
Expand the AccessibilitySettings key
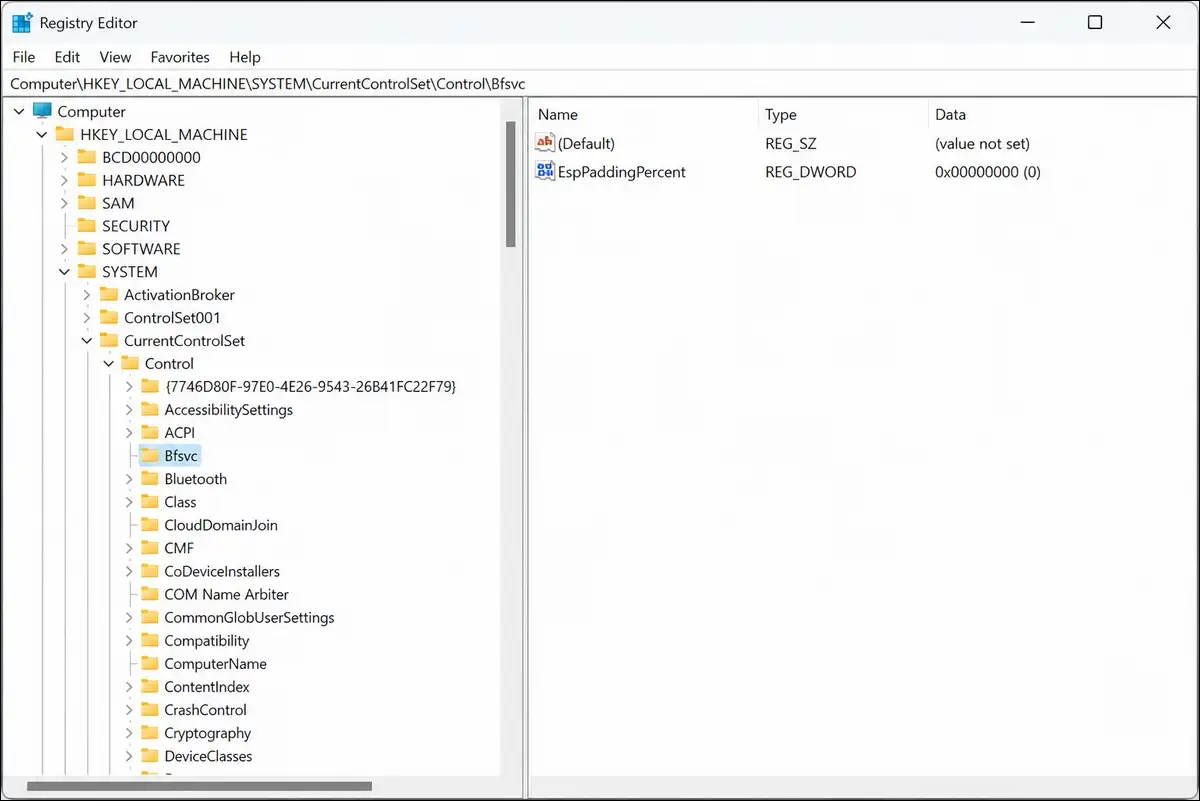[129, 410]
